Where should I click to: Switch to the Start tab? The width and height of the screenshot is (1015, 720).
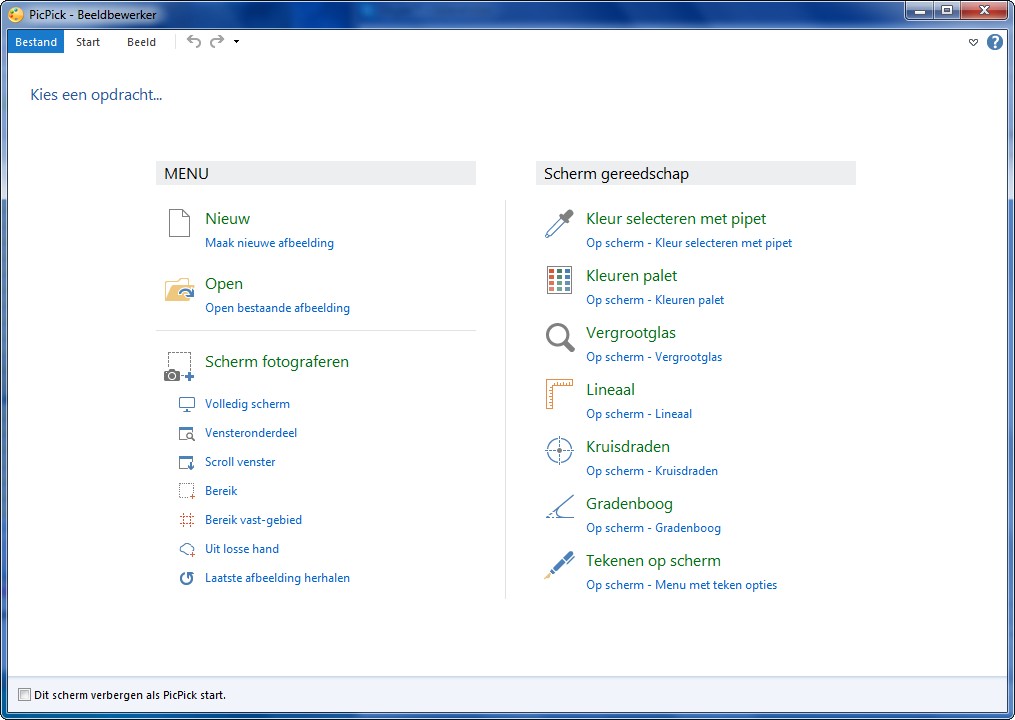click(x=87, y=42)
